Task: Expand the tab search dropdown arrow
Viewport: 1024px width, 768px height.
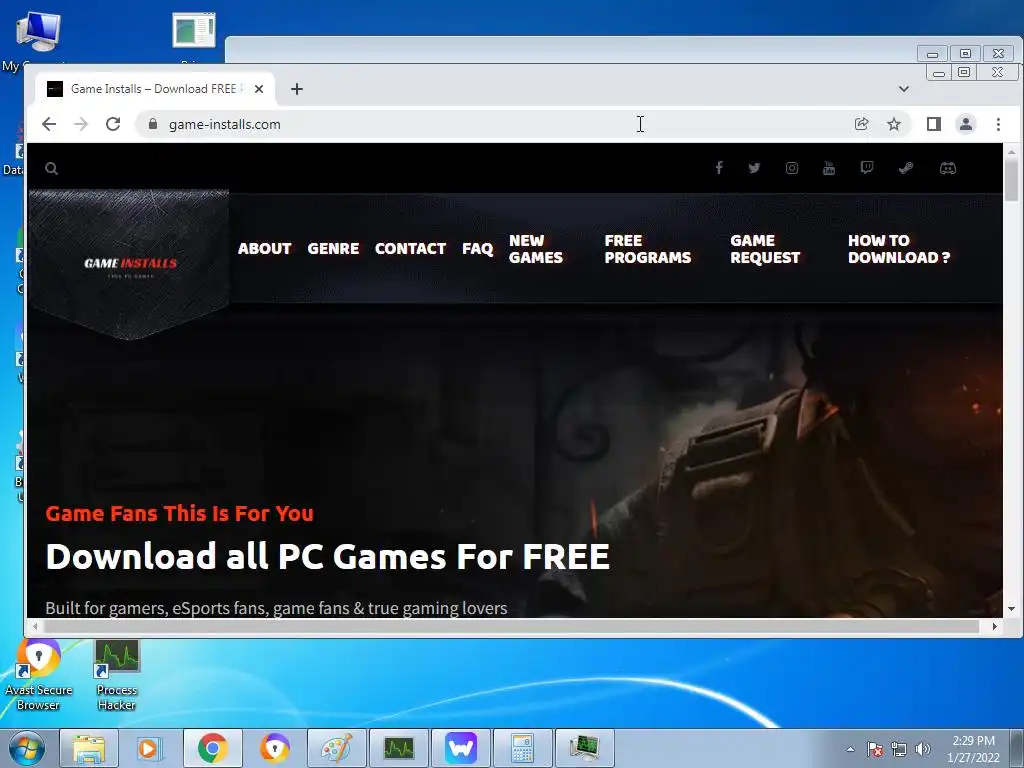Action: click(904, 89)
